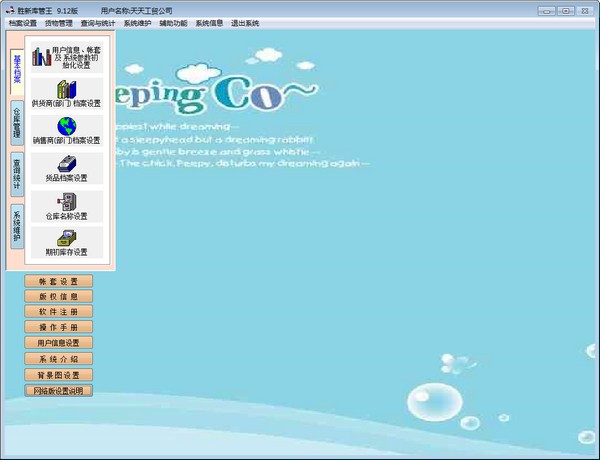This screenshot has width=600, height=460.
Task: Open 供货商(部门)档案设置 books icon
Action: point(67,90)
